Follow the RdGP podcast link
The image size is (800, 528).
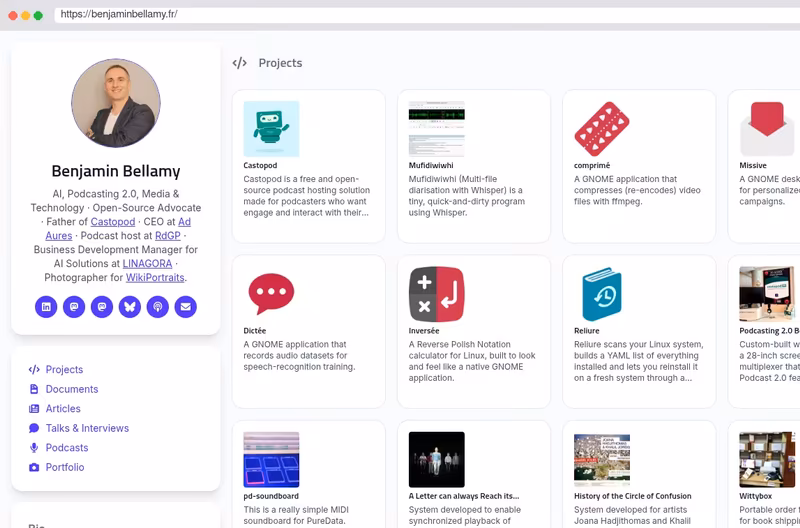click(x=168, y=236)
